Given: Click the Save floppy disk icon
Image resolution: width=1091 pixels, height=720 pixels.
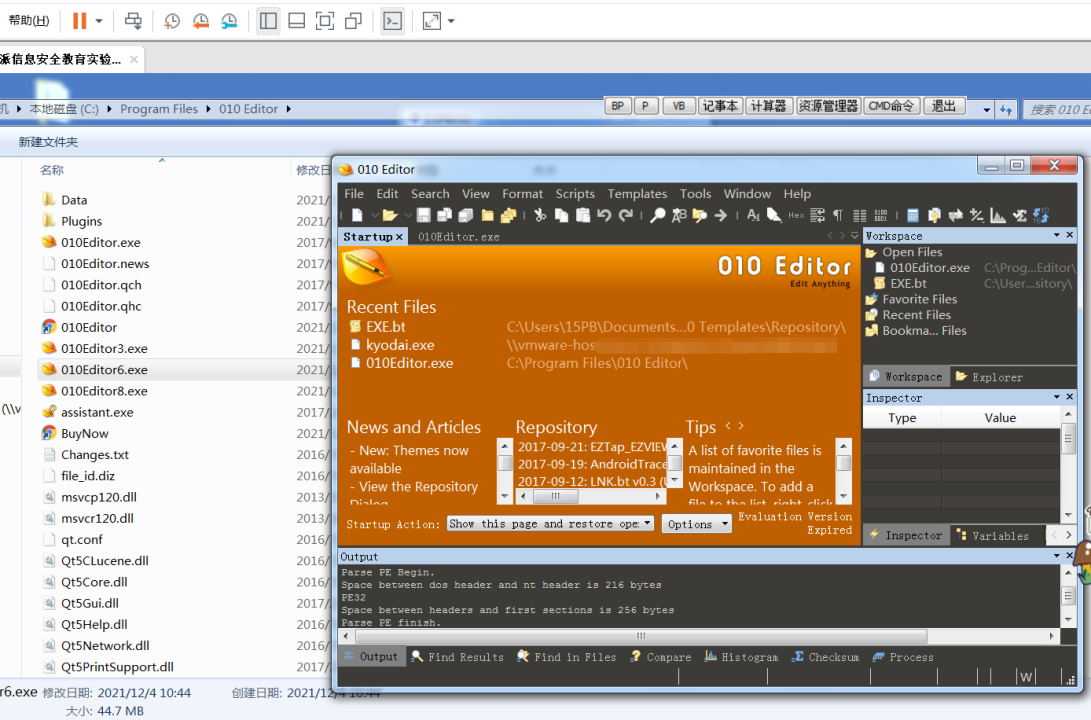Looking at the screenshot, I should point(423,215).
